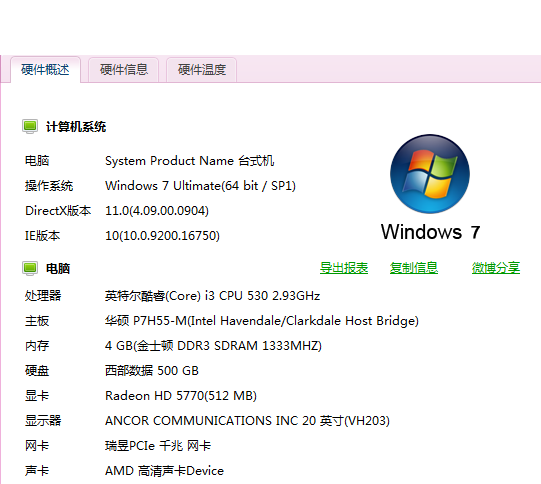
Task: Click the DirectX版本 row label
Action: (58, 211)
